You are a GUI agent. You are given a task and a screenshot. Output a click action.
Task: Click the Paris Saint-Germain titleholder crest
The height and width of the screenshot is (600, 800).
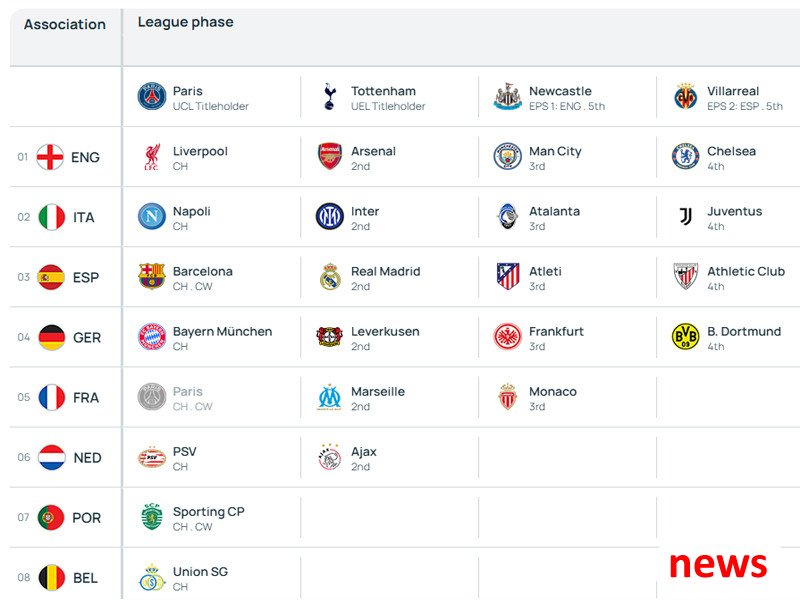152,97
